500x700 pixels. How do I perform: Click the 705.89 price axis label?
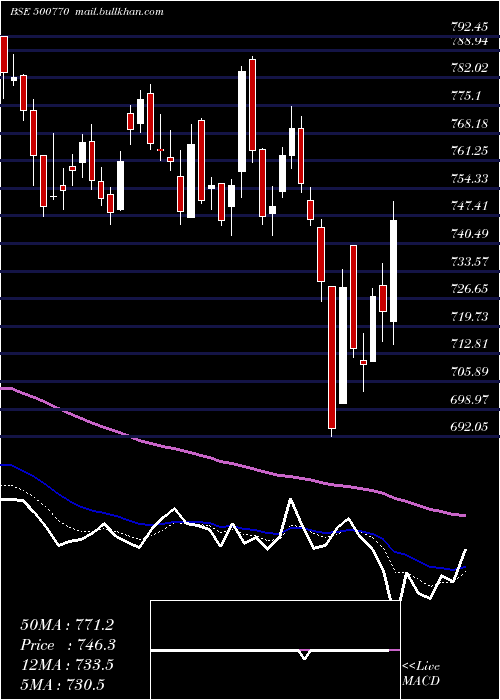[469, 371]
